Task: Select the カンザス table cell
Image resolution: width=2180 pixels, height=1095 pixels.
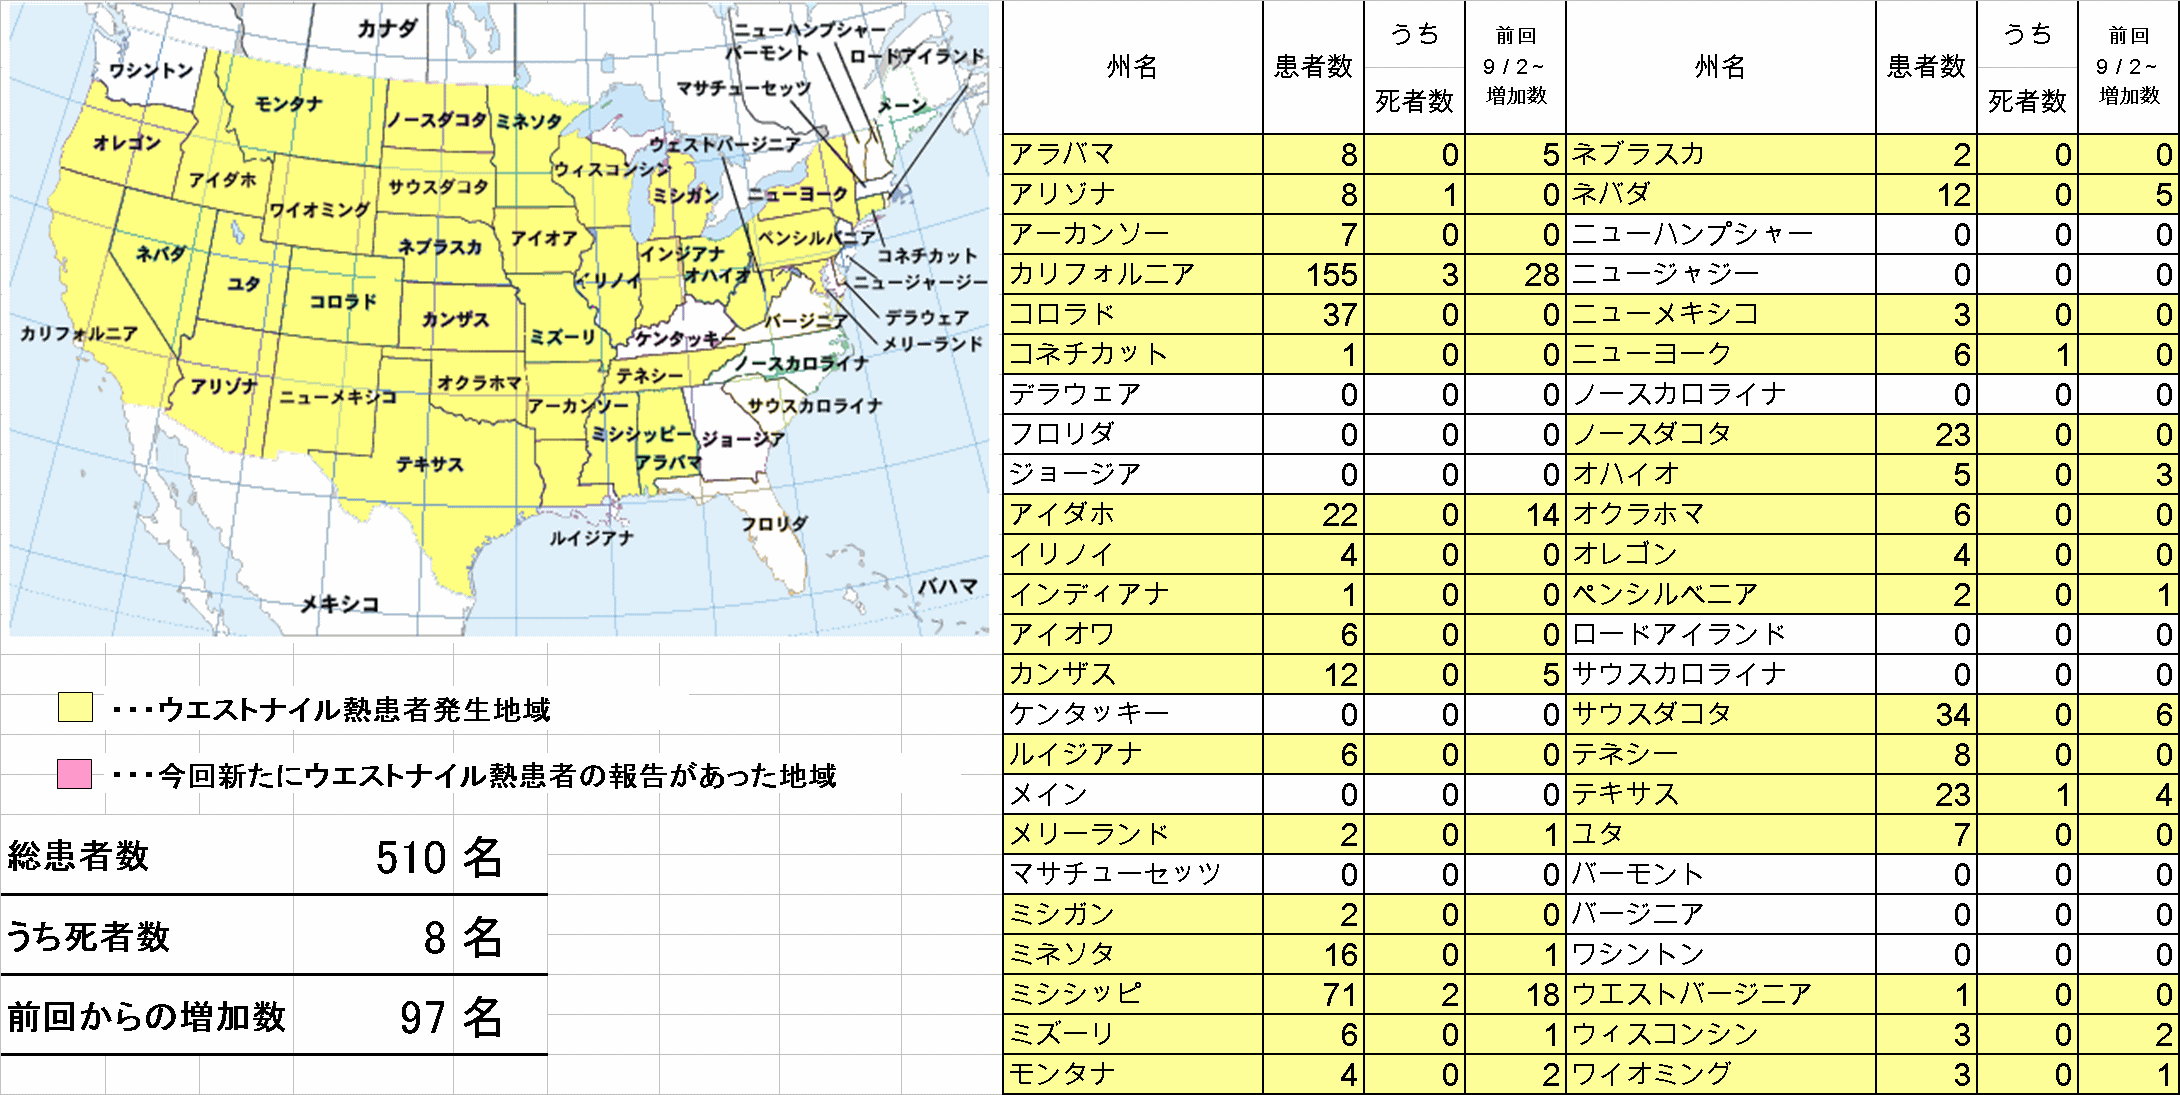Action: click(x=1133, y=674)
